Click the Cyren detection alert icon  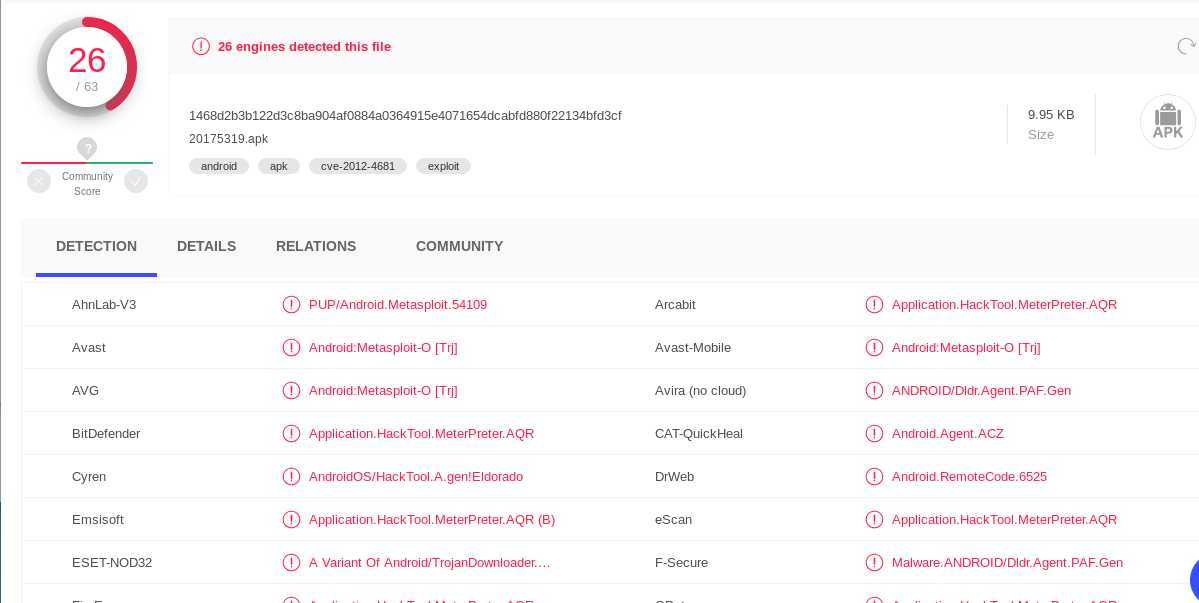(x=291, y=476)
